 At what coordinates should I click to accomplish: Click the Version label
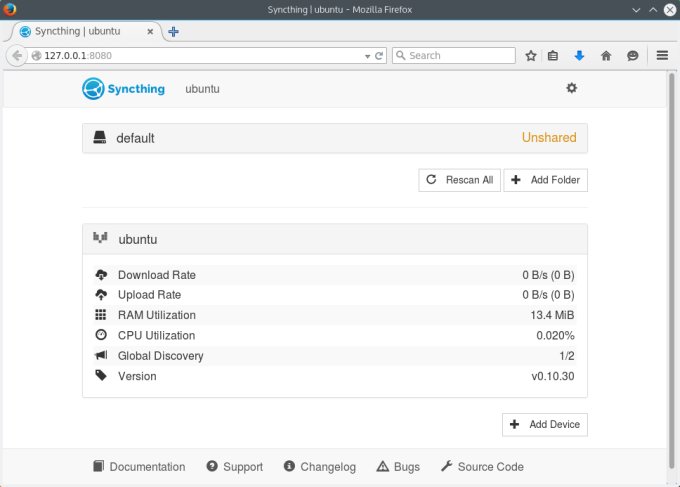(137, 376)
